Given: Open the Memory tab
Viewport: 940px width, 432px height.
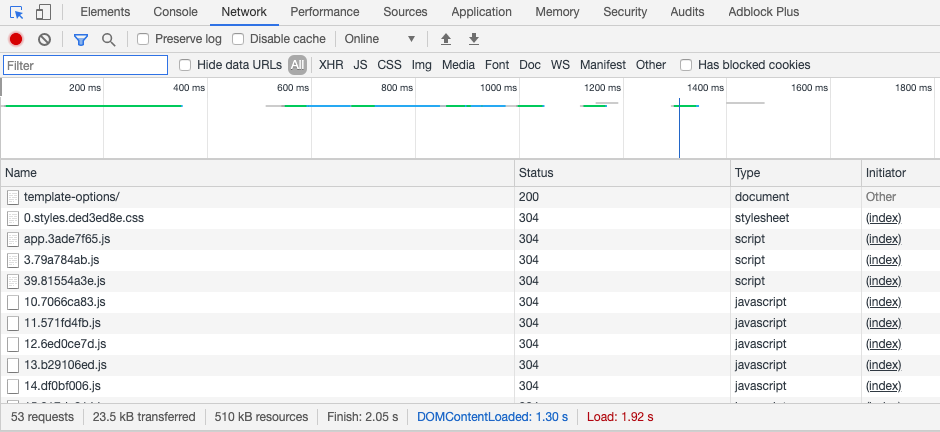Looking at the screenshot, I should pos(558,12).
